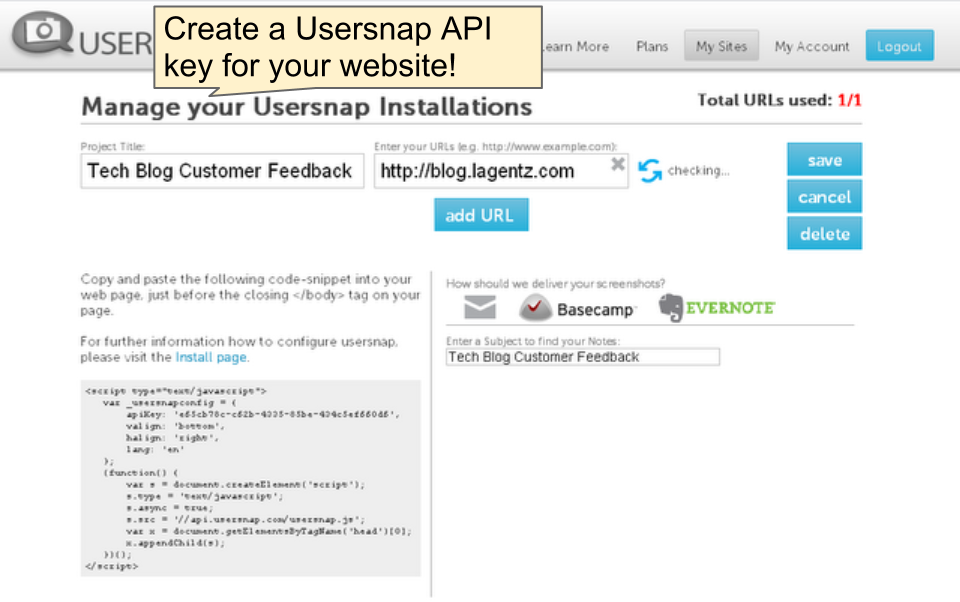
Task: Open My Account page
Action: 812,47
